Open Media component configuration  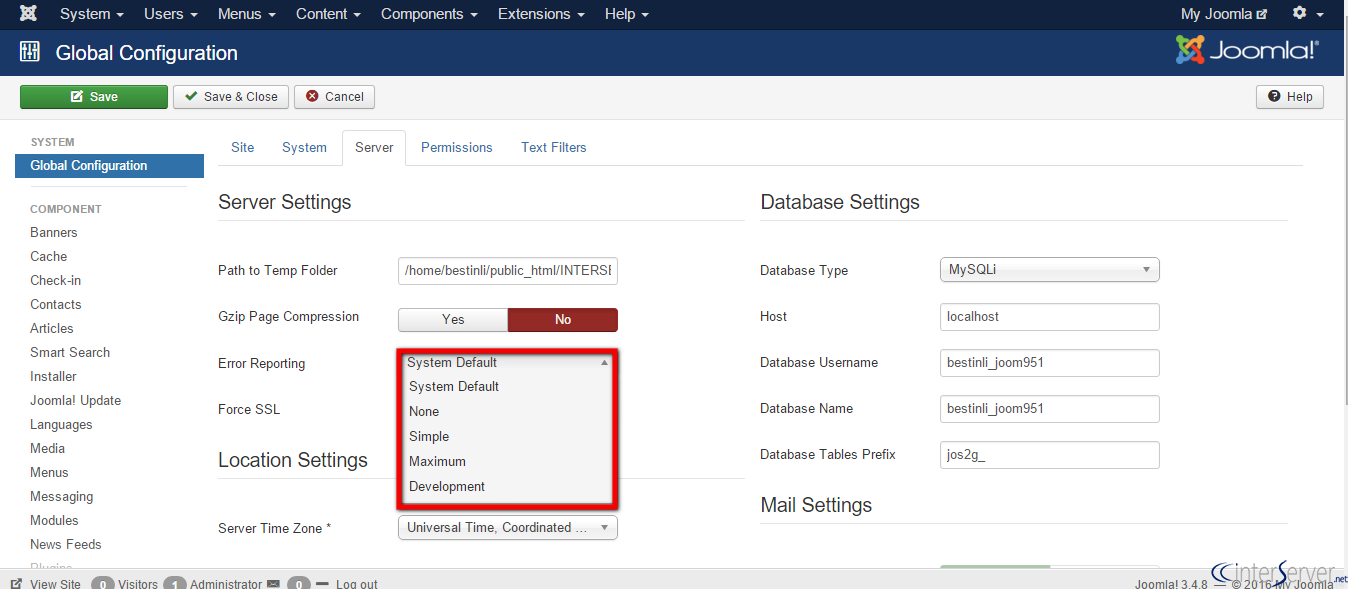tap(48, 448)
